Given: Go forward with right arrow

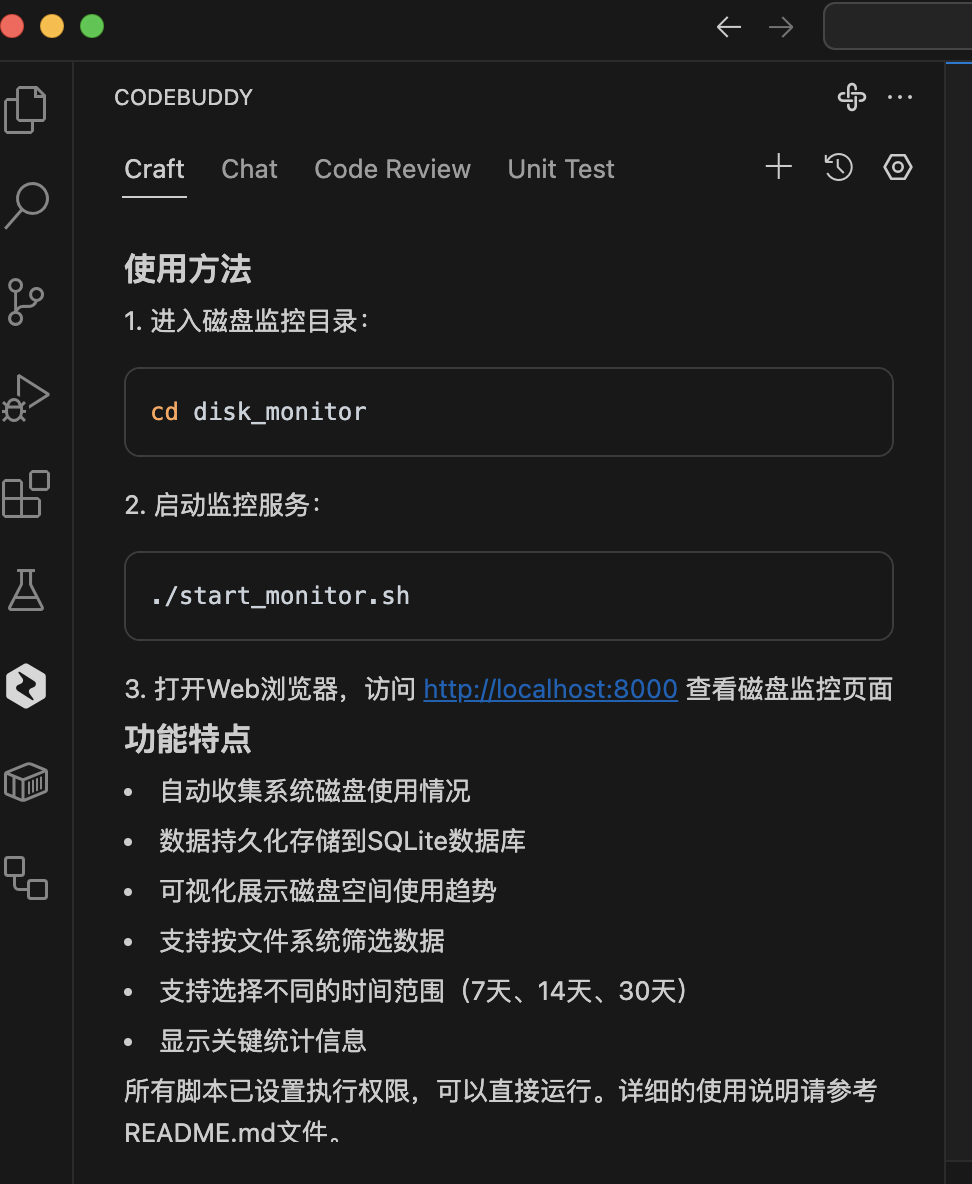Looking at the screenshot, I should (781, 27).
